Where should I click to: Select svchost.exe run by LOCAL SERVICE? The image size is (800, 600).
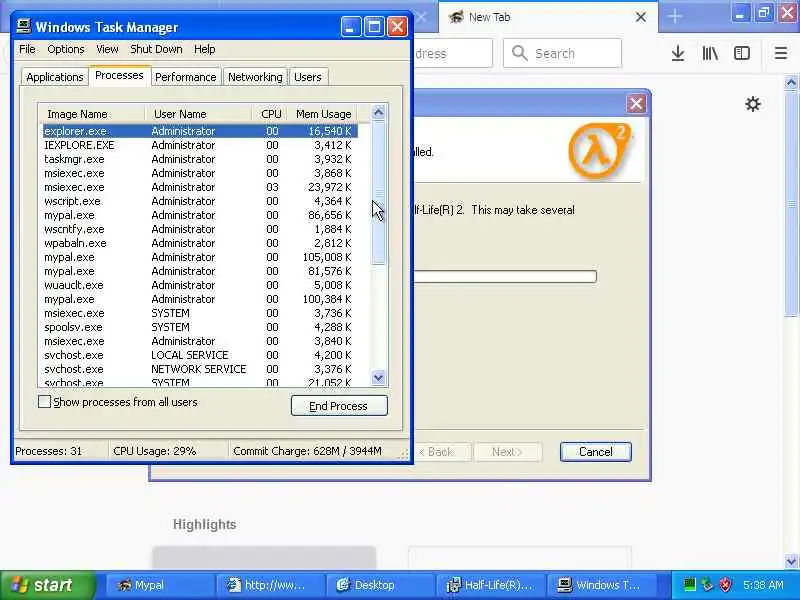(200, 355)
